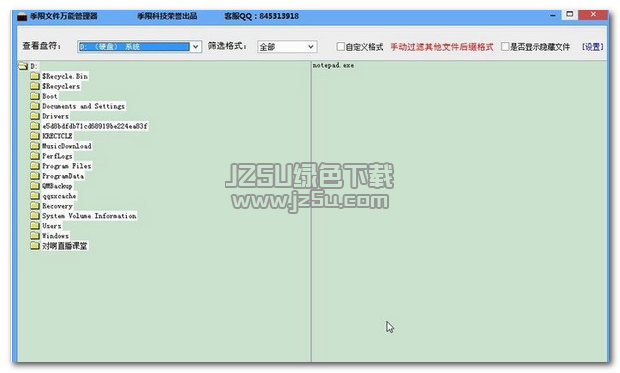This screenshot has width=620, height=373.
Task: Select the Users folder label
Action: (52, 225)
